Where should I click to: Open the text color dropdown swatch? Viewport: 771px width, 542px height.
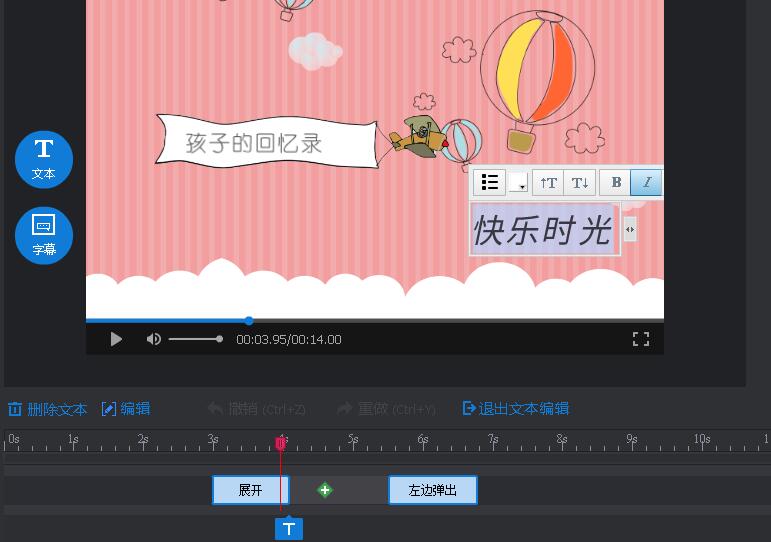pyautogui.click(x=518, y=182)
